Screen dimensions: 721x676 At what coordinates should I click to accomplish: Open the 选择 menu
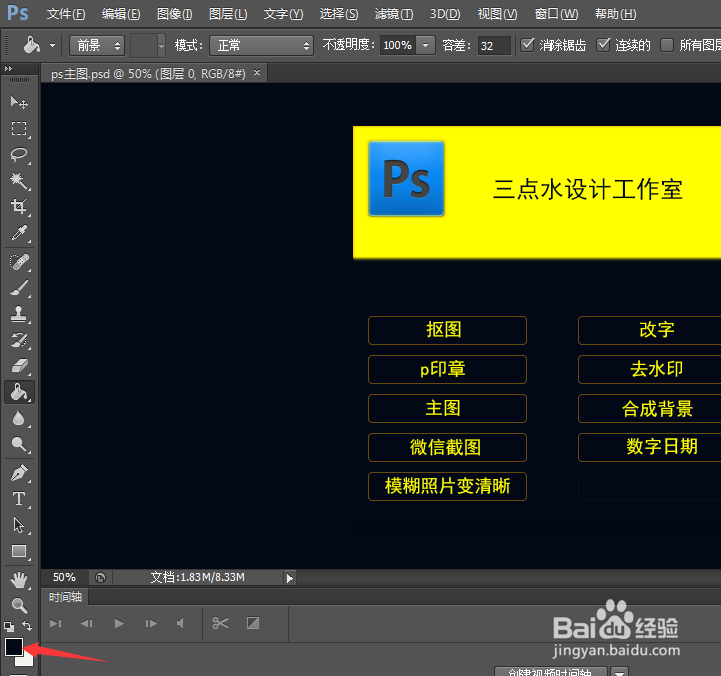pos(339,14)
